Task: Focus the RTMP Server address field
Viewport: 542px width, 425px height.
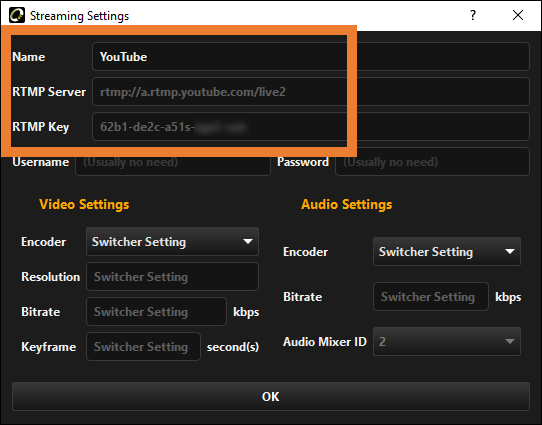Action: coord(311,92)
